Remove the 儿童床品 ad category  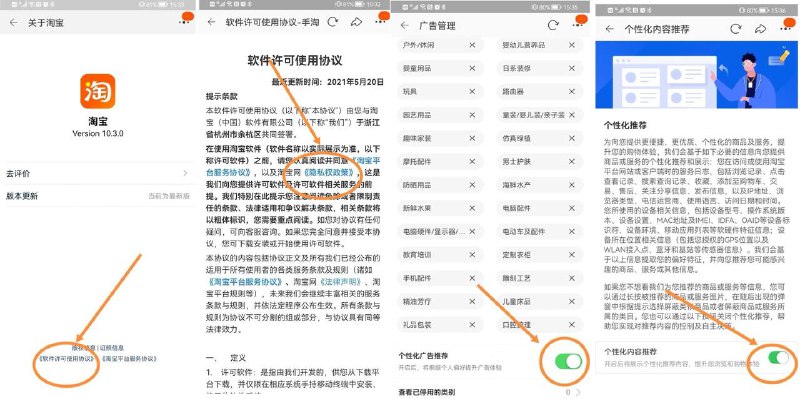click(x=571, y=302)
